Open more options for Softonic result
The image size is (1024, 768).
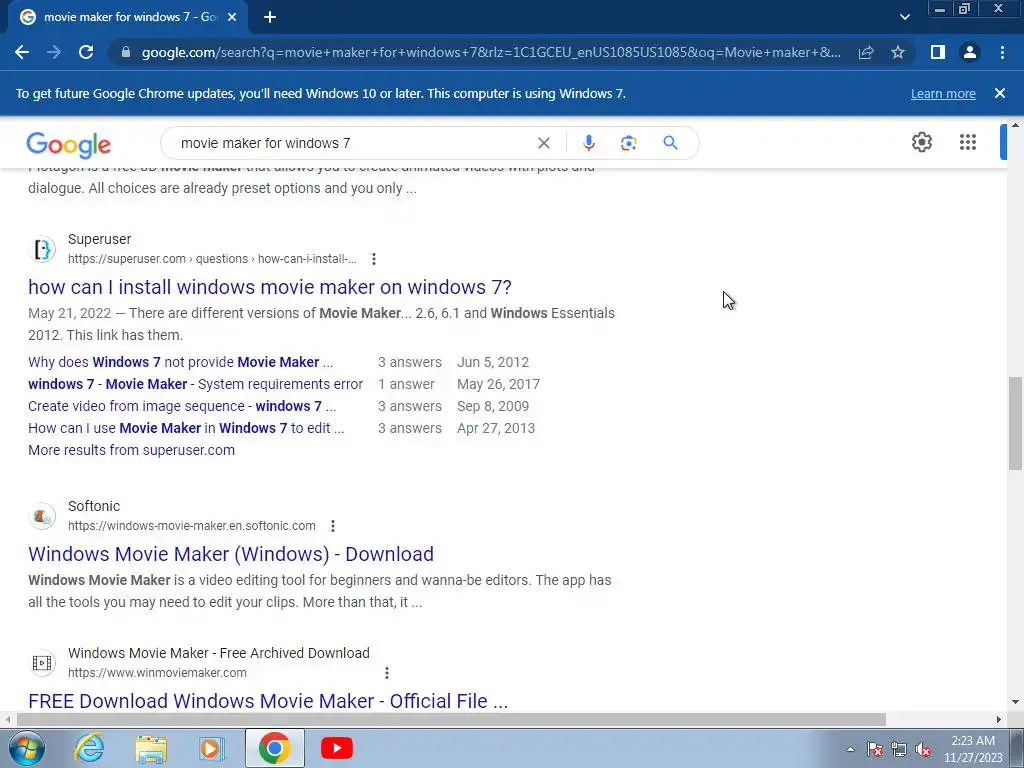pyautogui.click(x=332, y=526)
